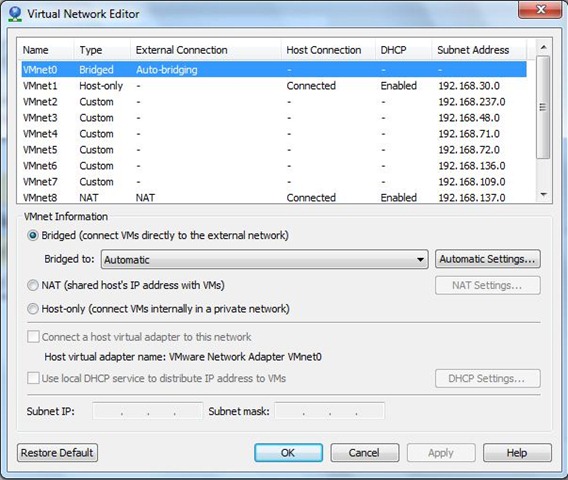Click the scroll down arrow of network list
The height and width of the screenshot is (480, 568).
(543, 195)
